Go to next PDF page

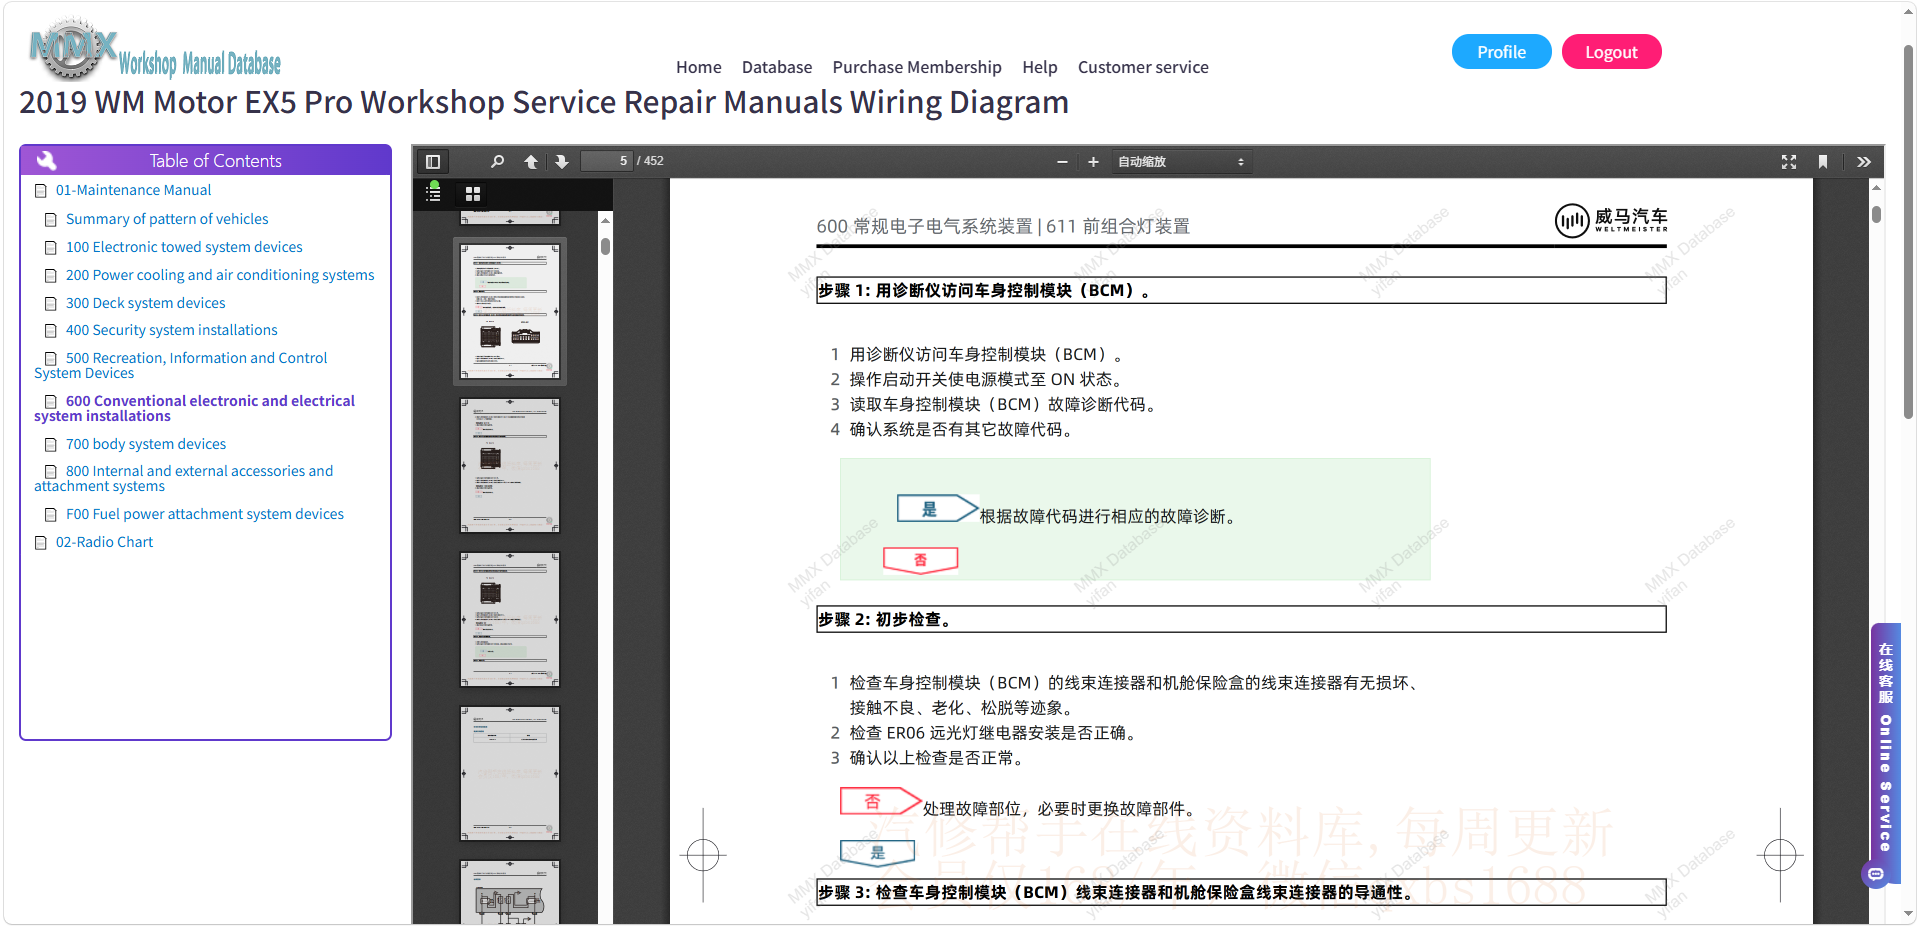coord(562,161)
